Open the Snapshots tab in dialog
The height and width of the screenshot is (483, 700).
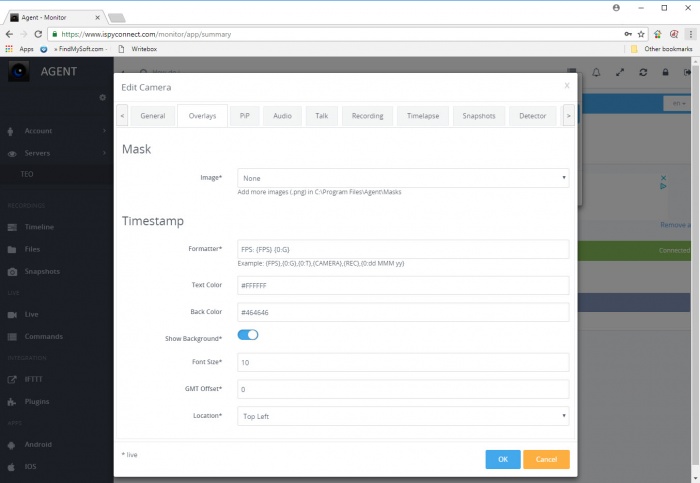(x=479, y=116)
